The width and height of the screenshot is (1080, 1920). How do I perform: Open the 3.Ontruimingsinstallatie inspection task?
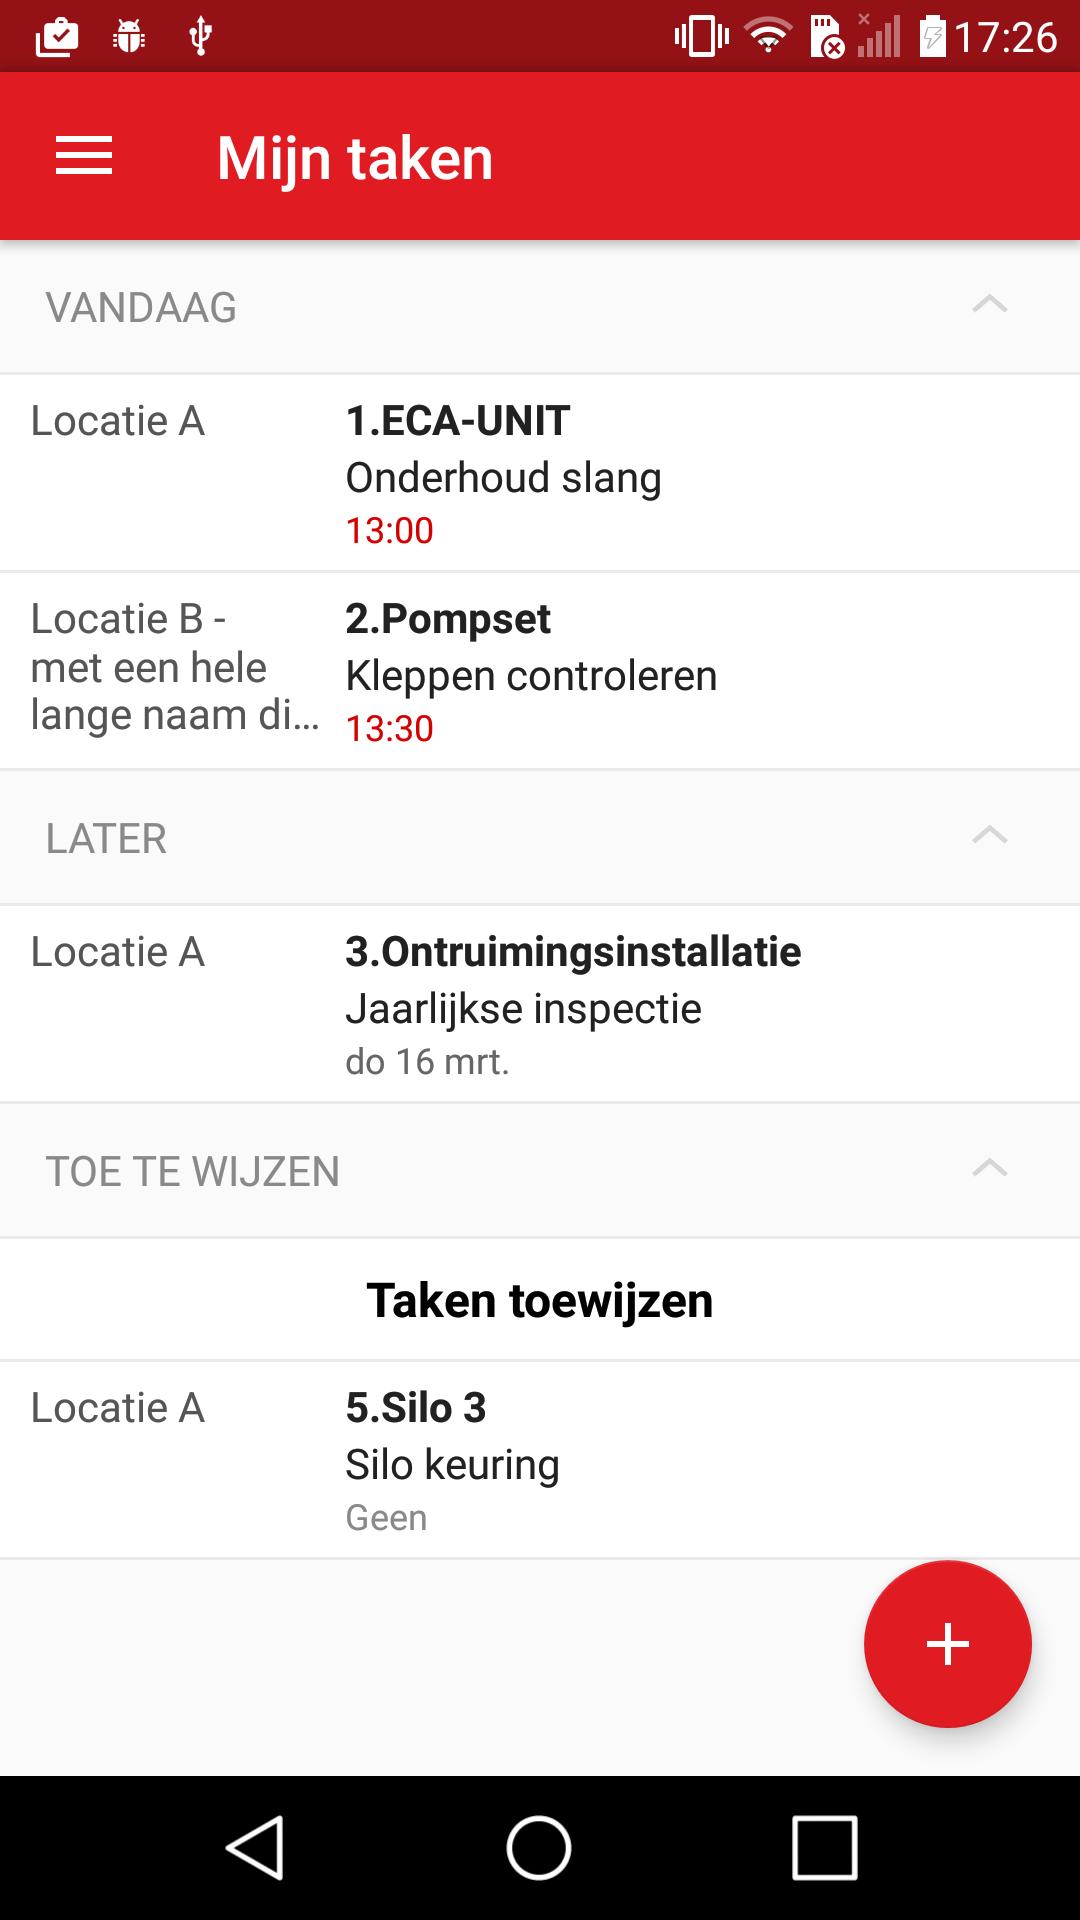(x=540, y=1005)
